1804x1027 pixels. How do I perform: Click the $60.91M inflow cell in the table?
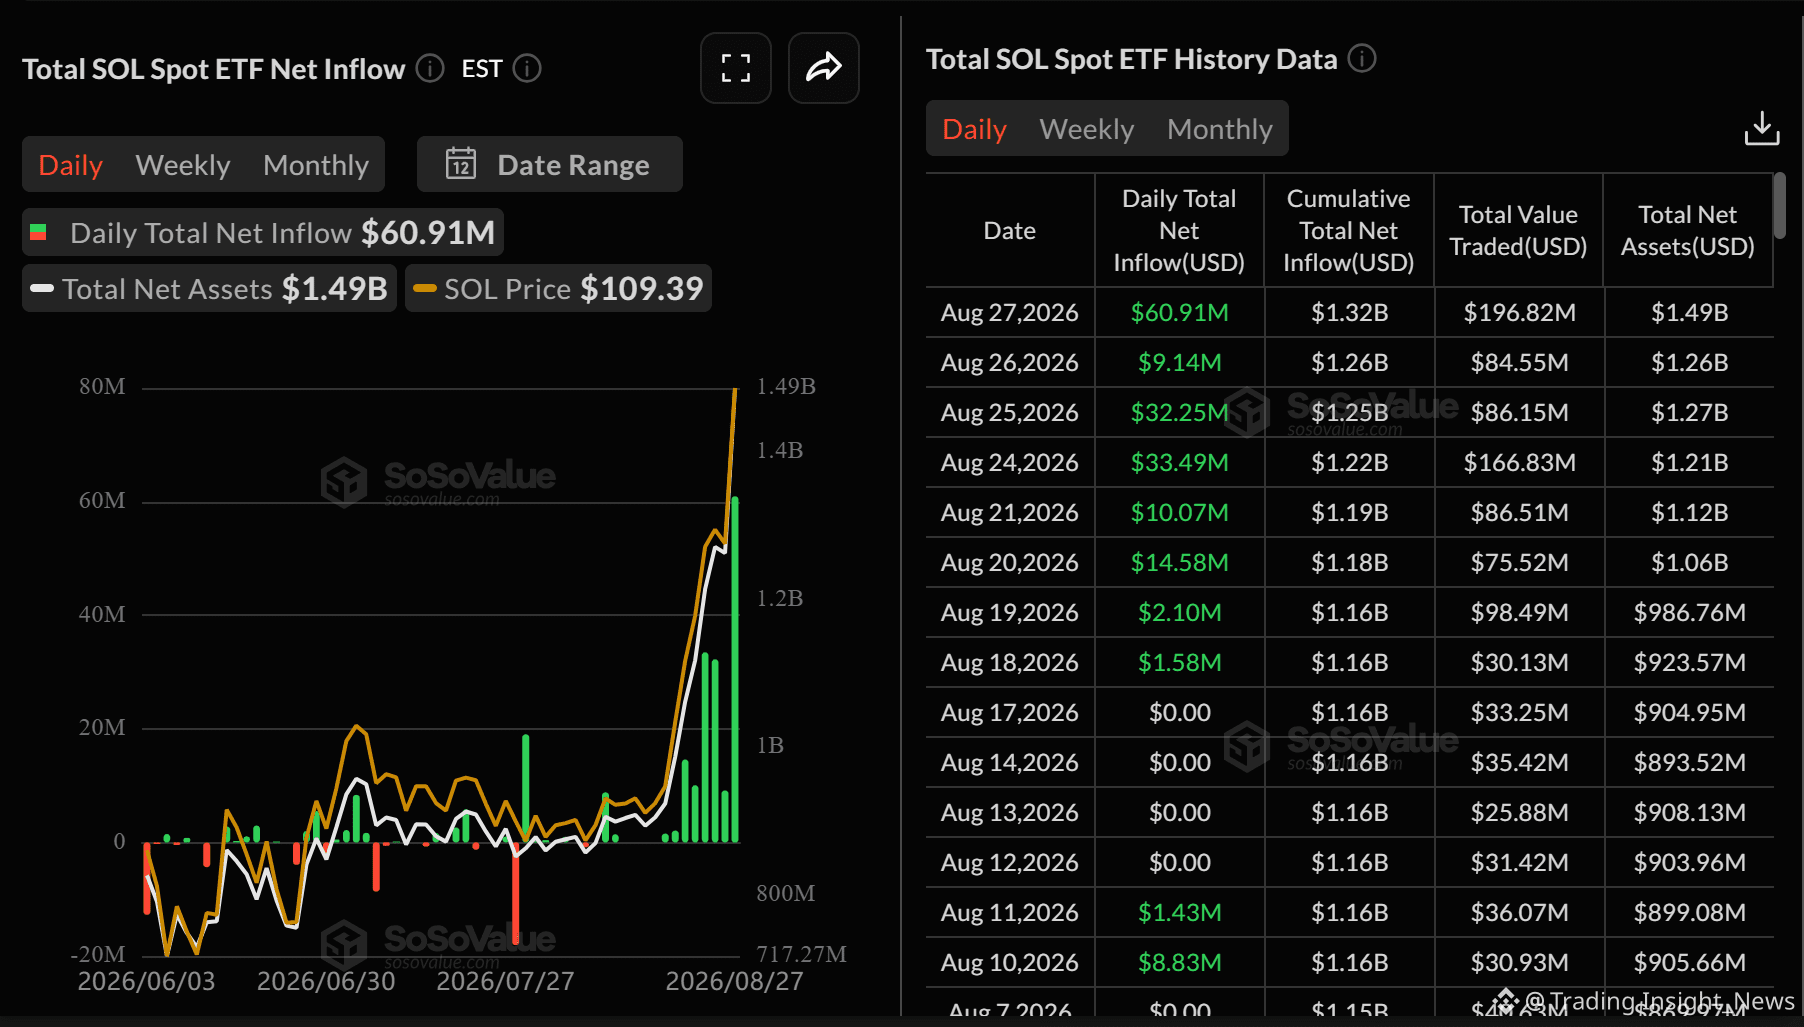pos(1180,313)
